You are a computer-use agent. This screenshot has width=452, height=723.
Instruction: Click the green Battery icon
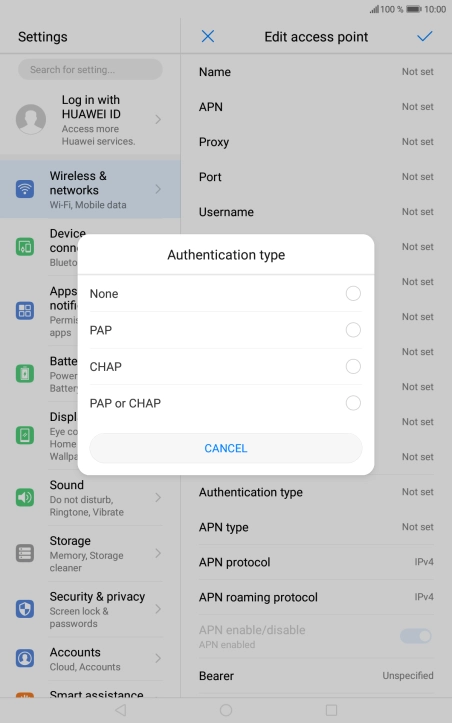(25, 373)
